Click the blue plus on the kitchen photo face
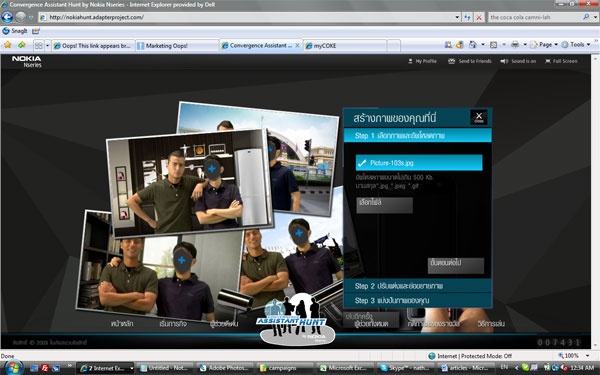Viewport: 600px width, 375px height. coord(212,168)
